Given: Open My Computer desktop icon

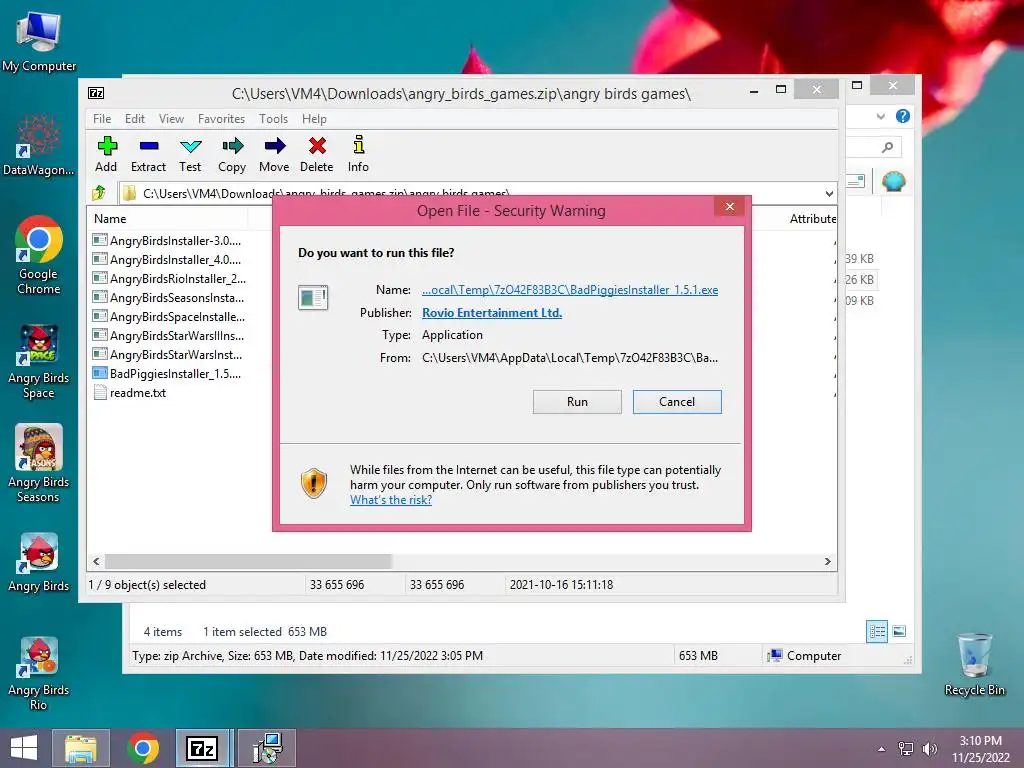Looking at the screenshot, I should click(x=39, y=42).
